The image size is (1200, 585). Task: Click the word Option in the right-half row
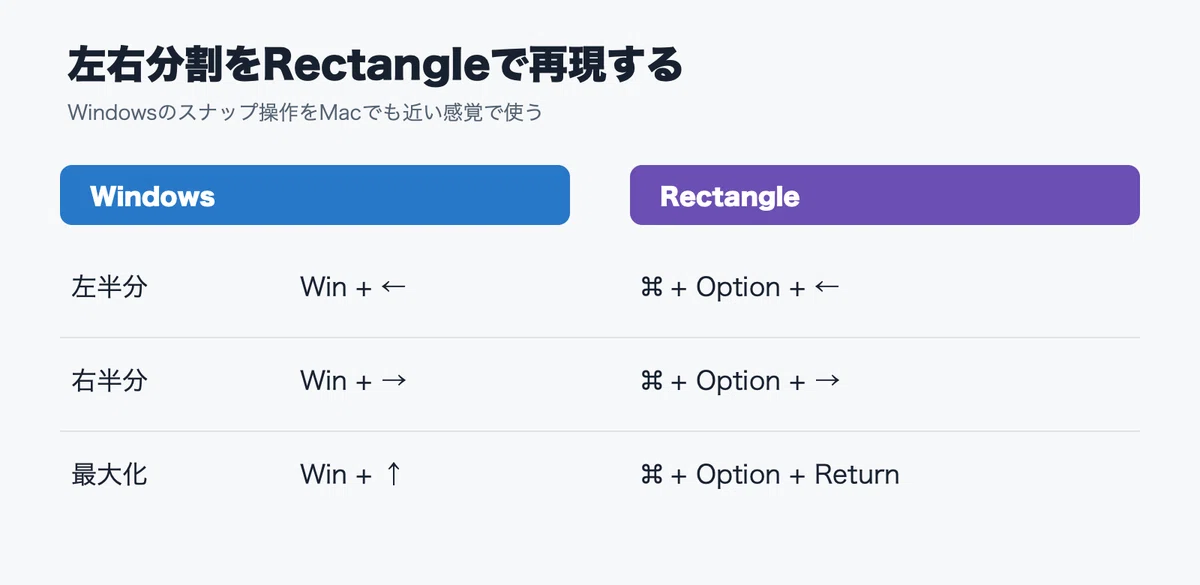[738, 383]
